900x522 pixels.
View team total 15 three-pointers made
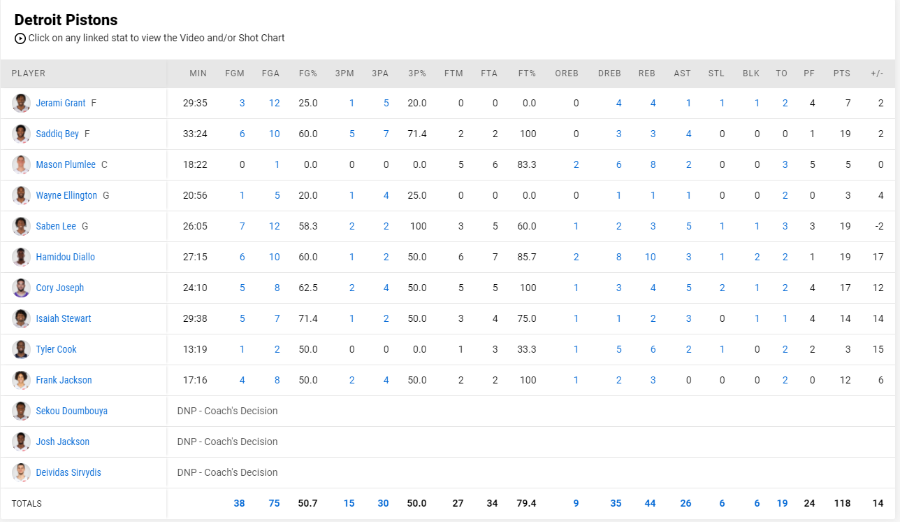tap(349, 504)
